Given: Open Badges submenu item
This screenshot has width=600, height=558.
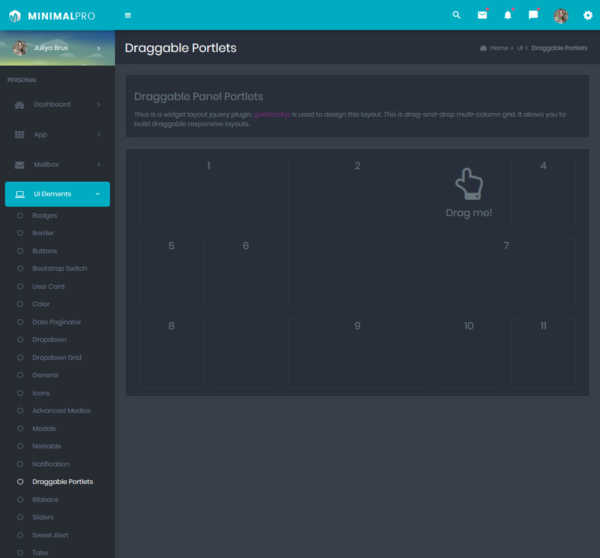Looking at the screenshot, I should [44, 215].
